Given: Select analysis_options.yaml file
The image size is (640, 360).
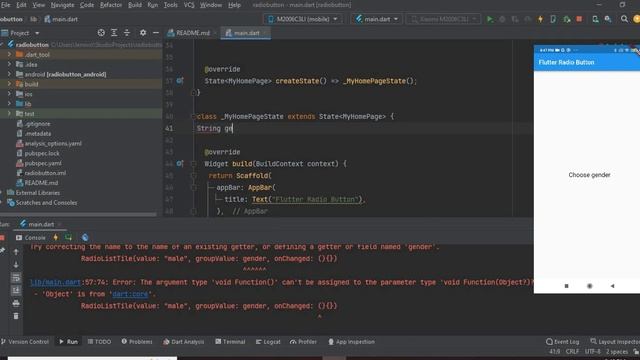Looking at the screenshot, I should (x=53, y=143).
